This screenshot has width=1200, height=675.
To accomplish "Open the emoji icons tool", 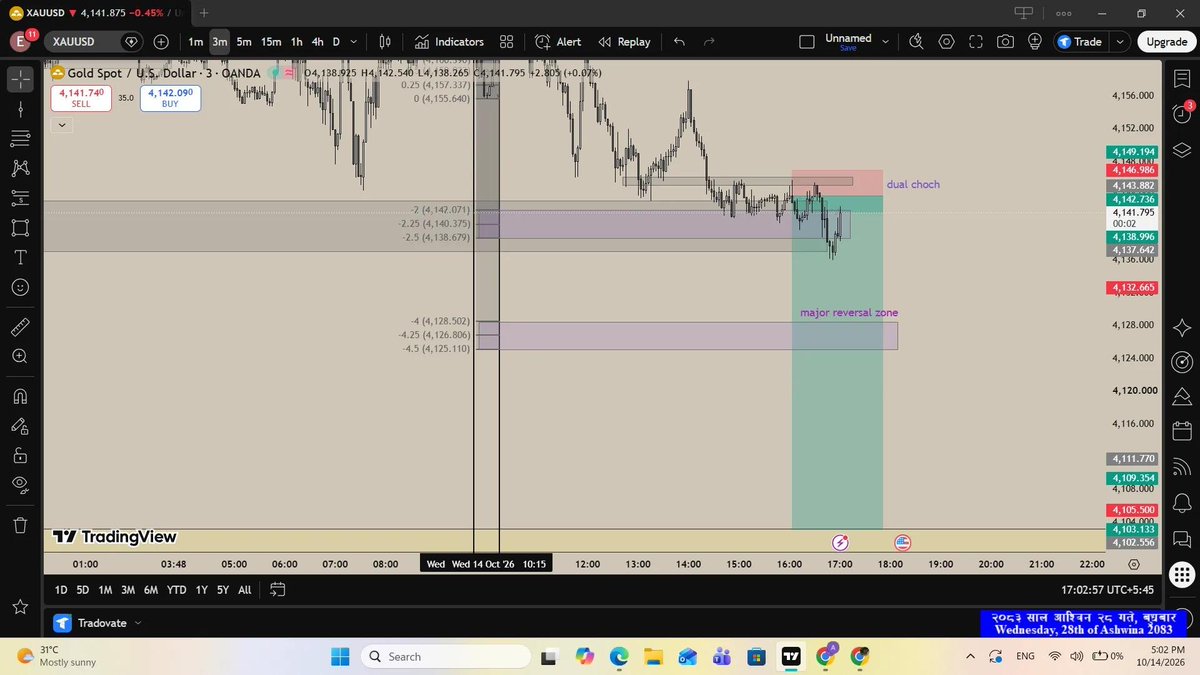I will tap(21, 287).
